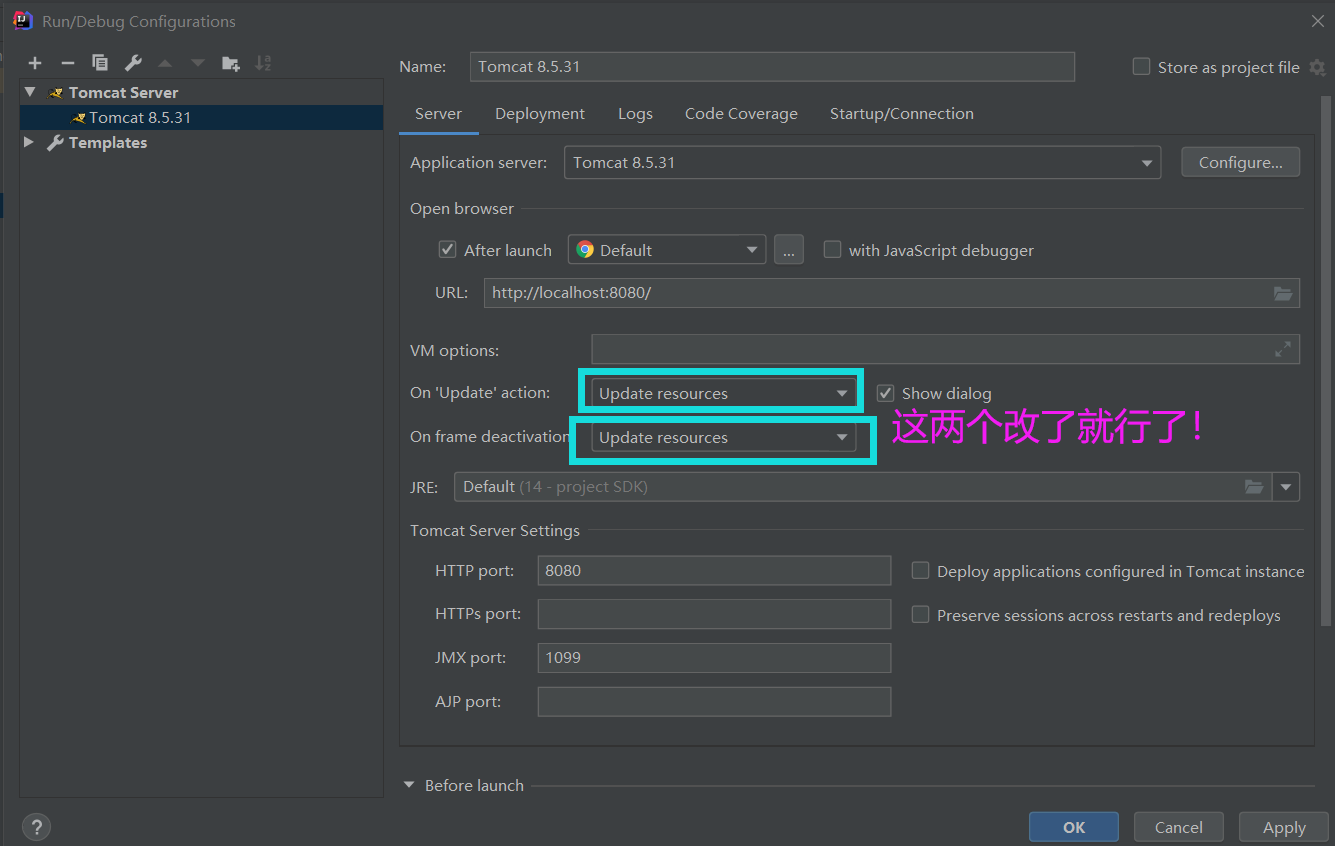Click the Cancel button
Image resolution: width=1335 pixels, height=846 pixels.
pyautogui.click(x=1179, y=827)
